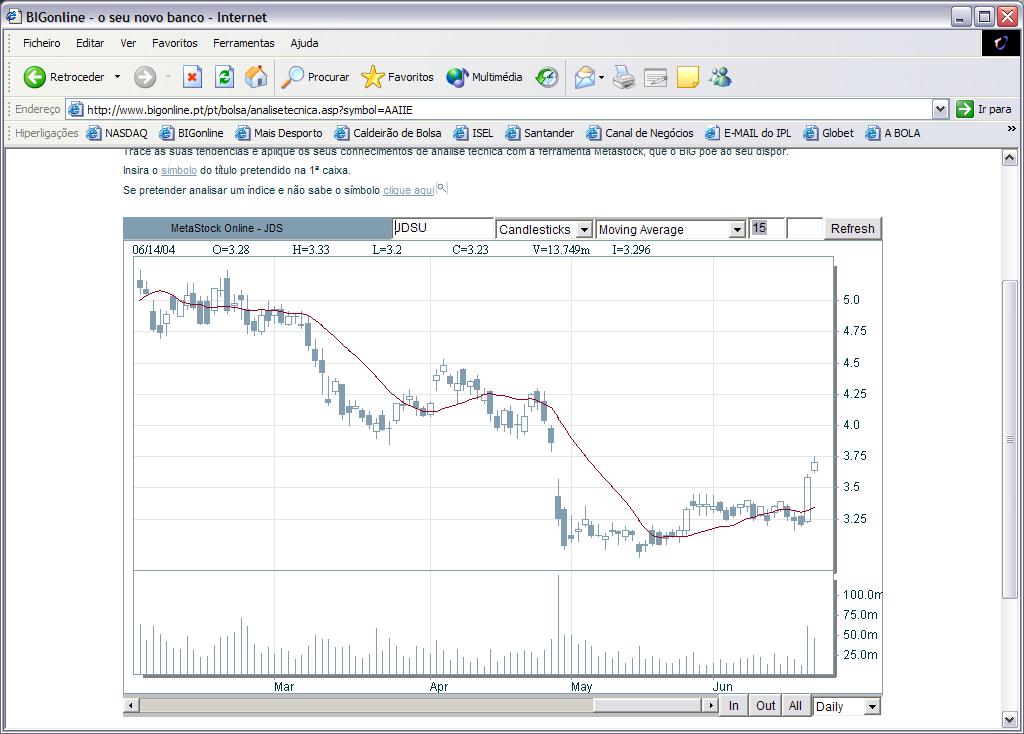
Task: Open the Candlesticks chart type dropdown
Action: (584, 230)
